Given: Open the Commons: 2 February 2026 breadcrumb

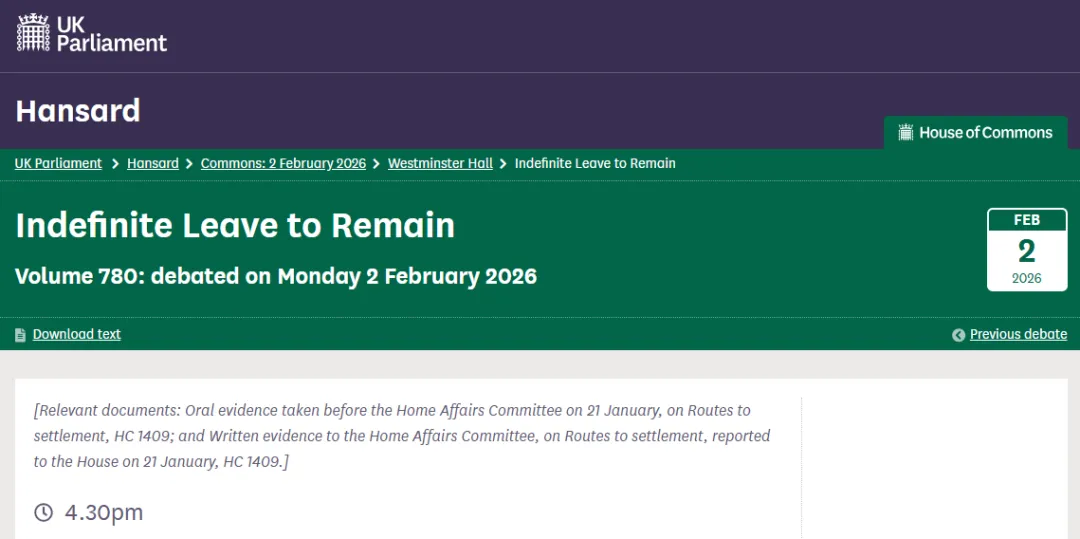Looking at the screenshot, I should 283,163.
